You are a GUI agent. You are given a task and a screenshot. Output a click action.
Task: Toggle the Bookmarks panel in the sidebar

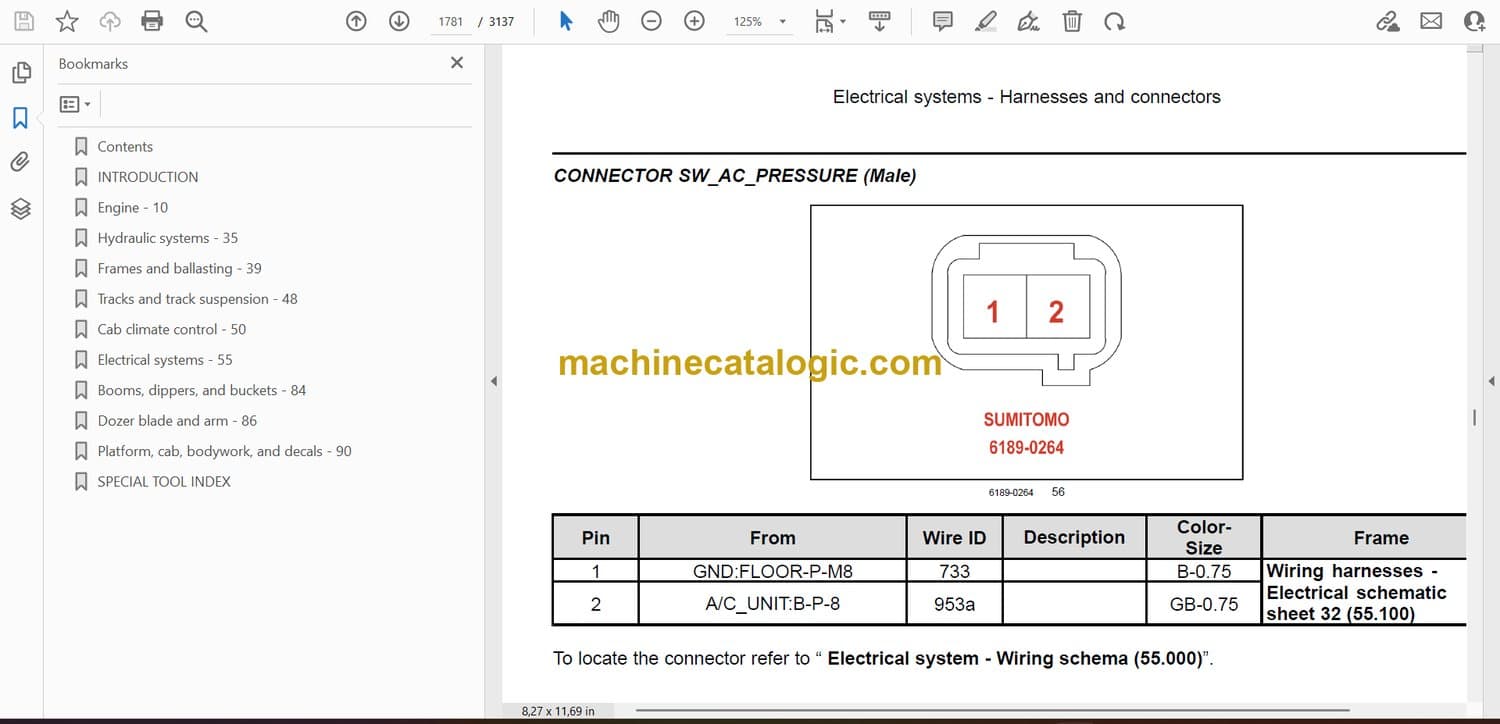point(21,118)
